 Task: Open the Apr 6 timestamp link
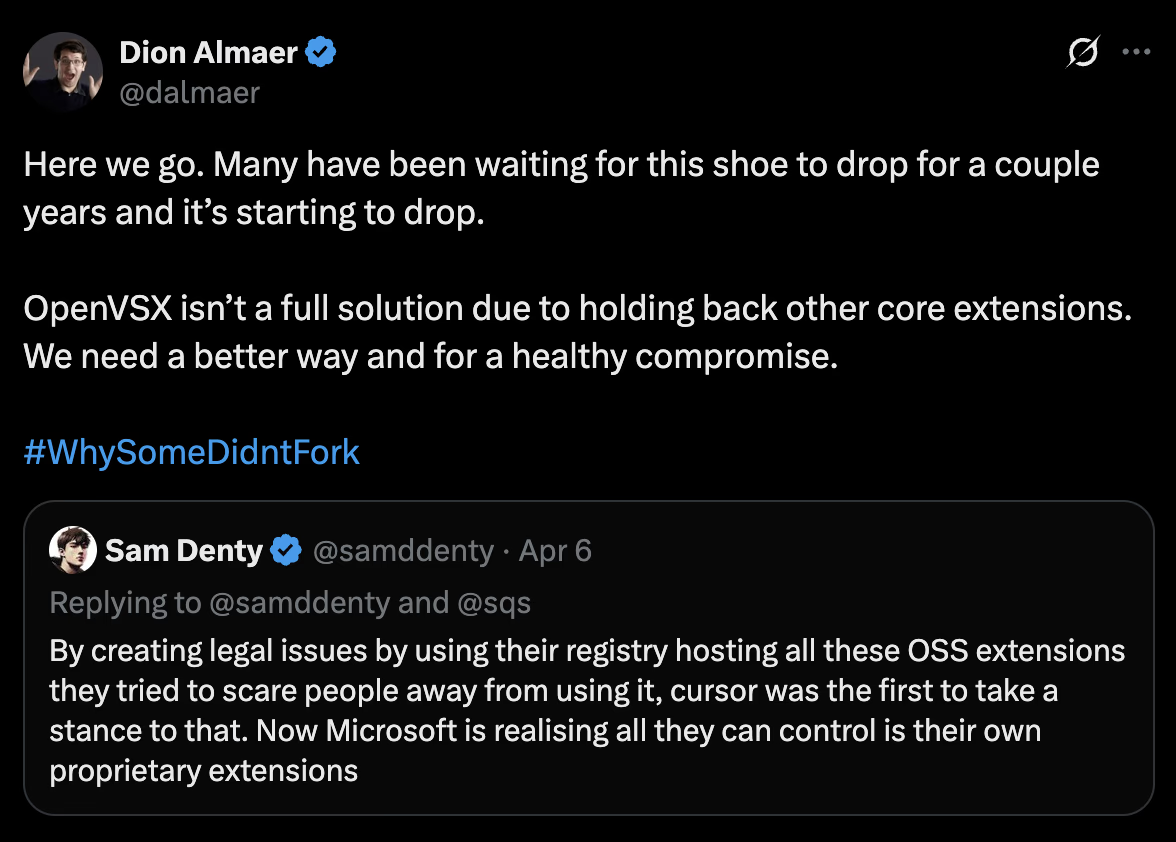coord(555,551)
